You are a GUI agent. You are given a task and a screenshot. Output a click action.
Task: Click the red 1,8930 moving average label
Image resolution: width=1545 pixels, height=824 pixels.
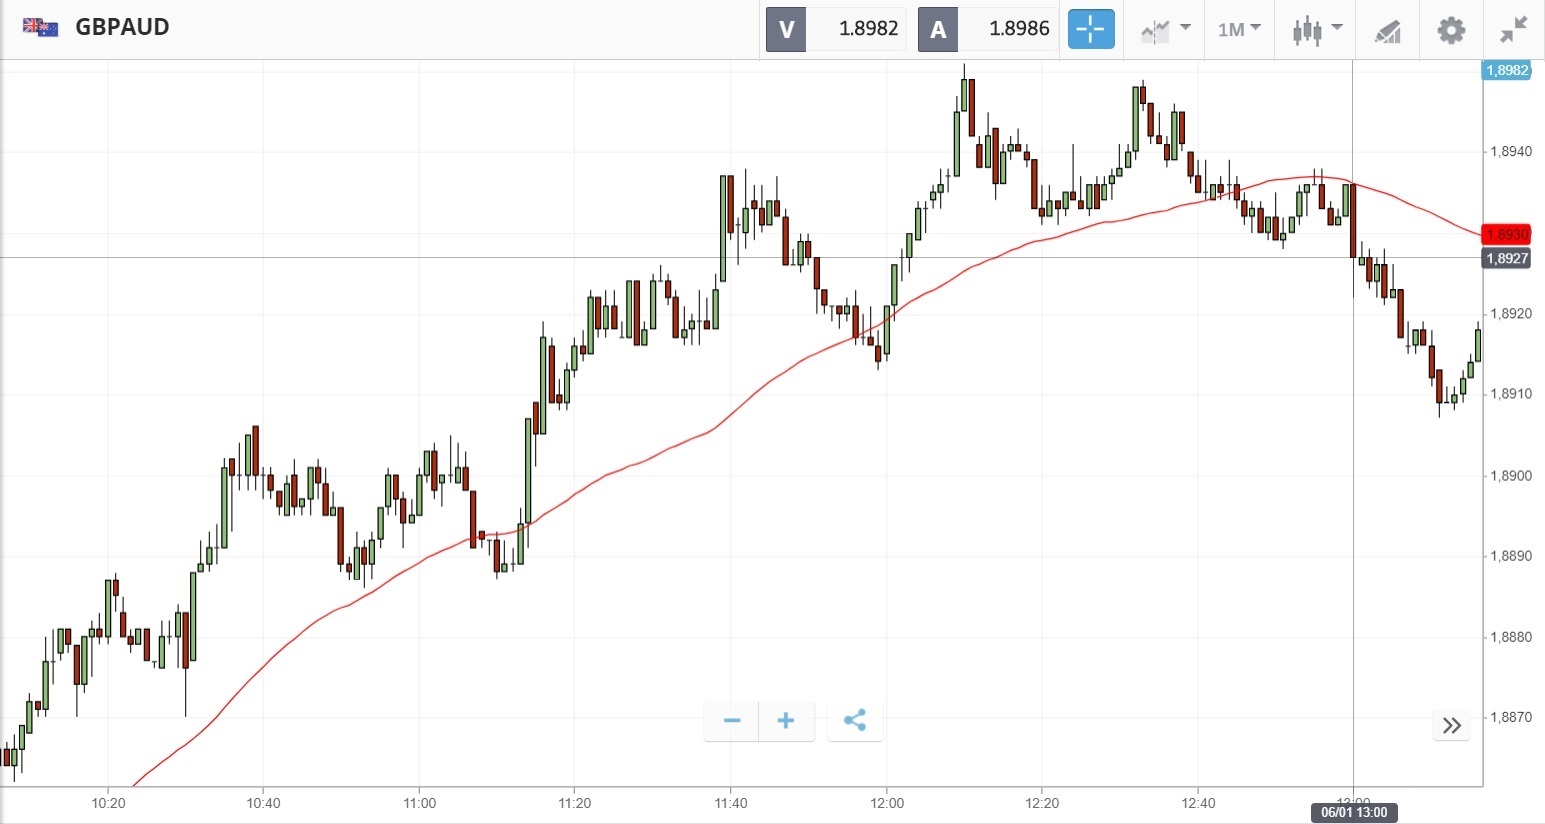(1506, 234)
